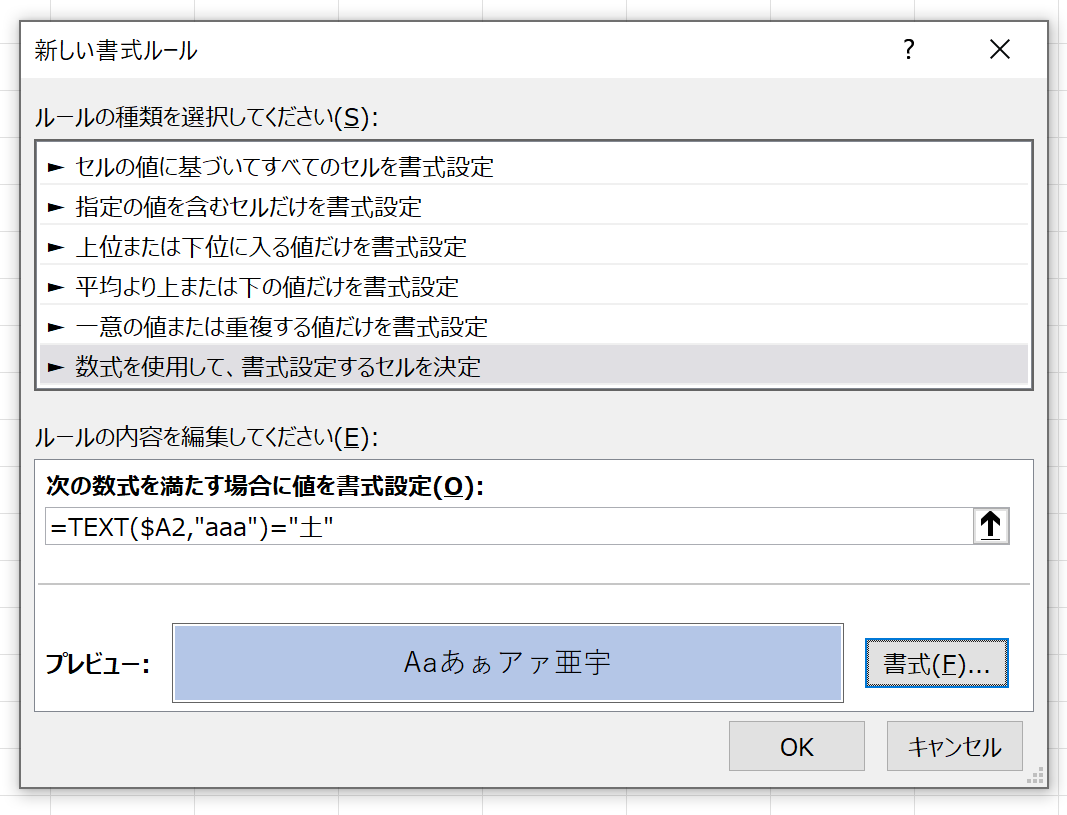Click the dialog resize grip at bottom corner
Viewport: 1067px width, 815px height.
[x=1036, y=776]
